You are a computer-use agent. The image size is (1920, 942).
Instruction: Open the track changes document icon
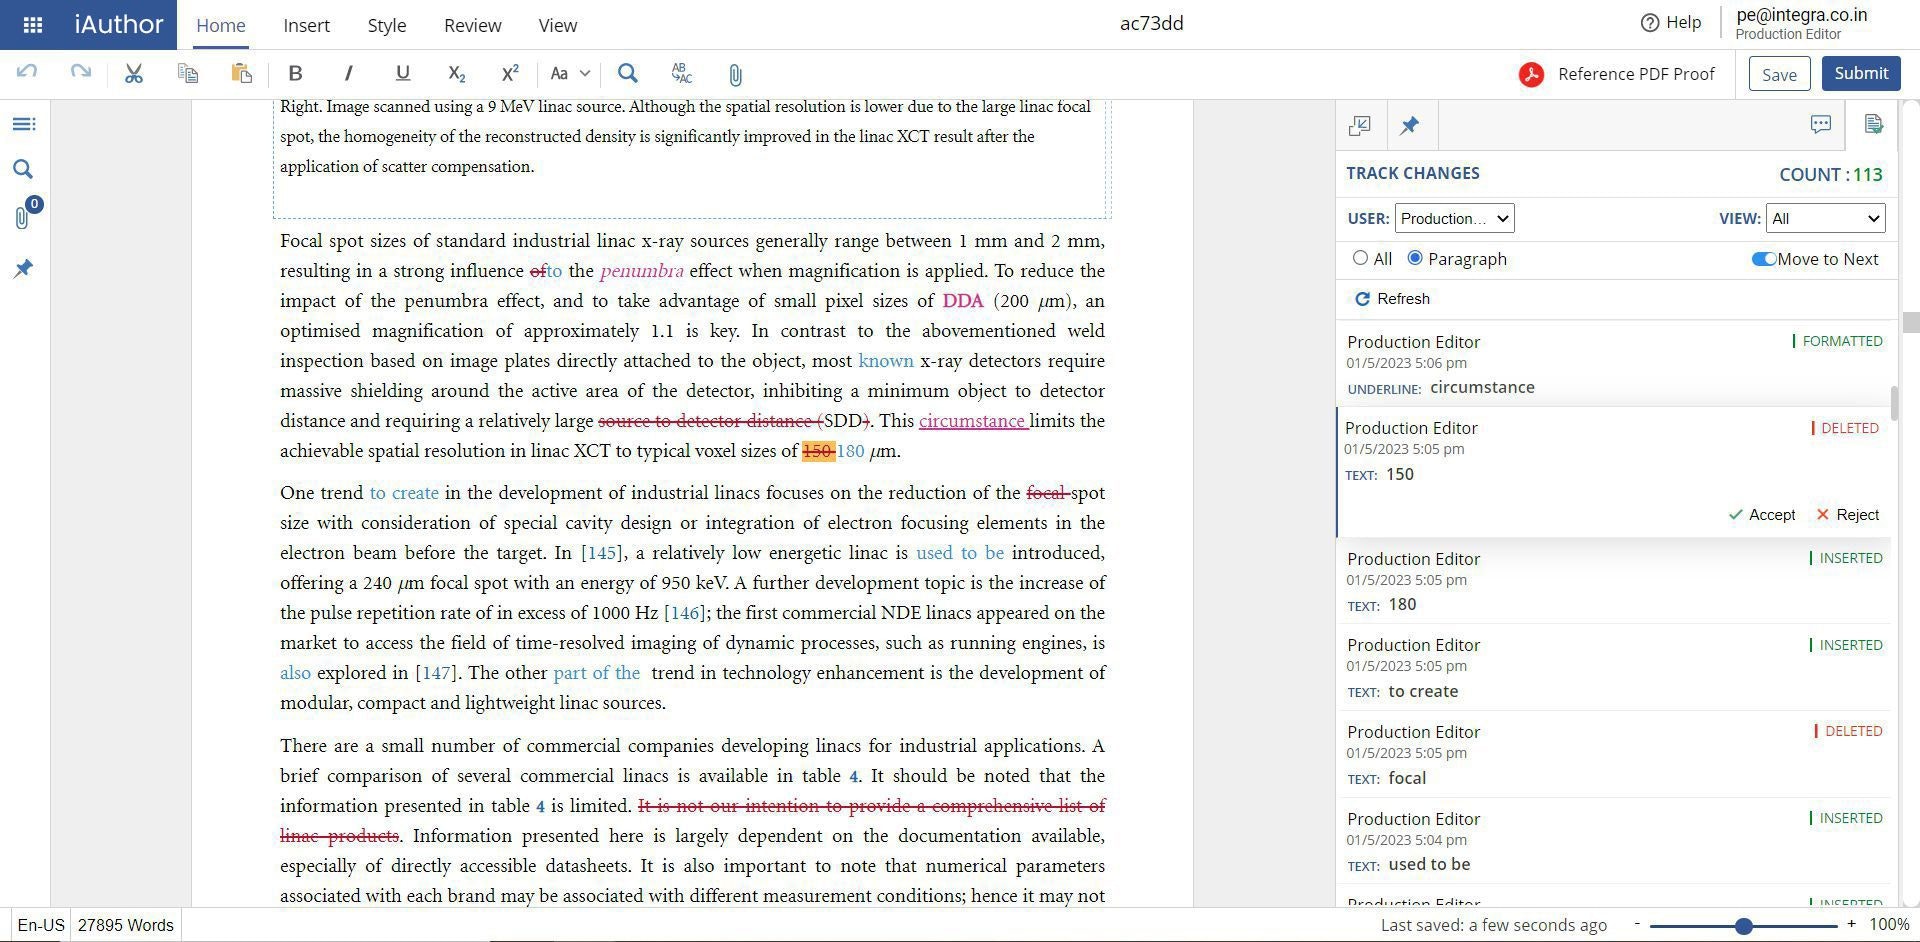point(1874,124)
